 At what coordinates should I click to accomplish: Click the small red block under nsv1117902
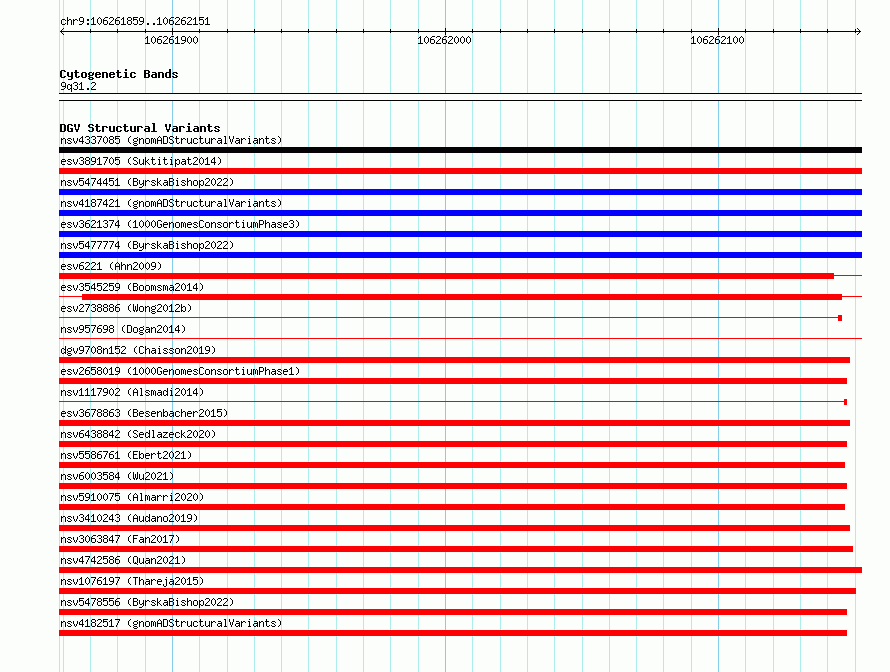point(846,402)
